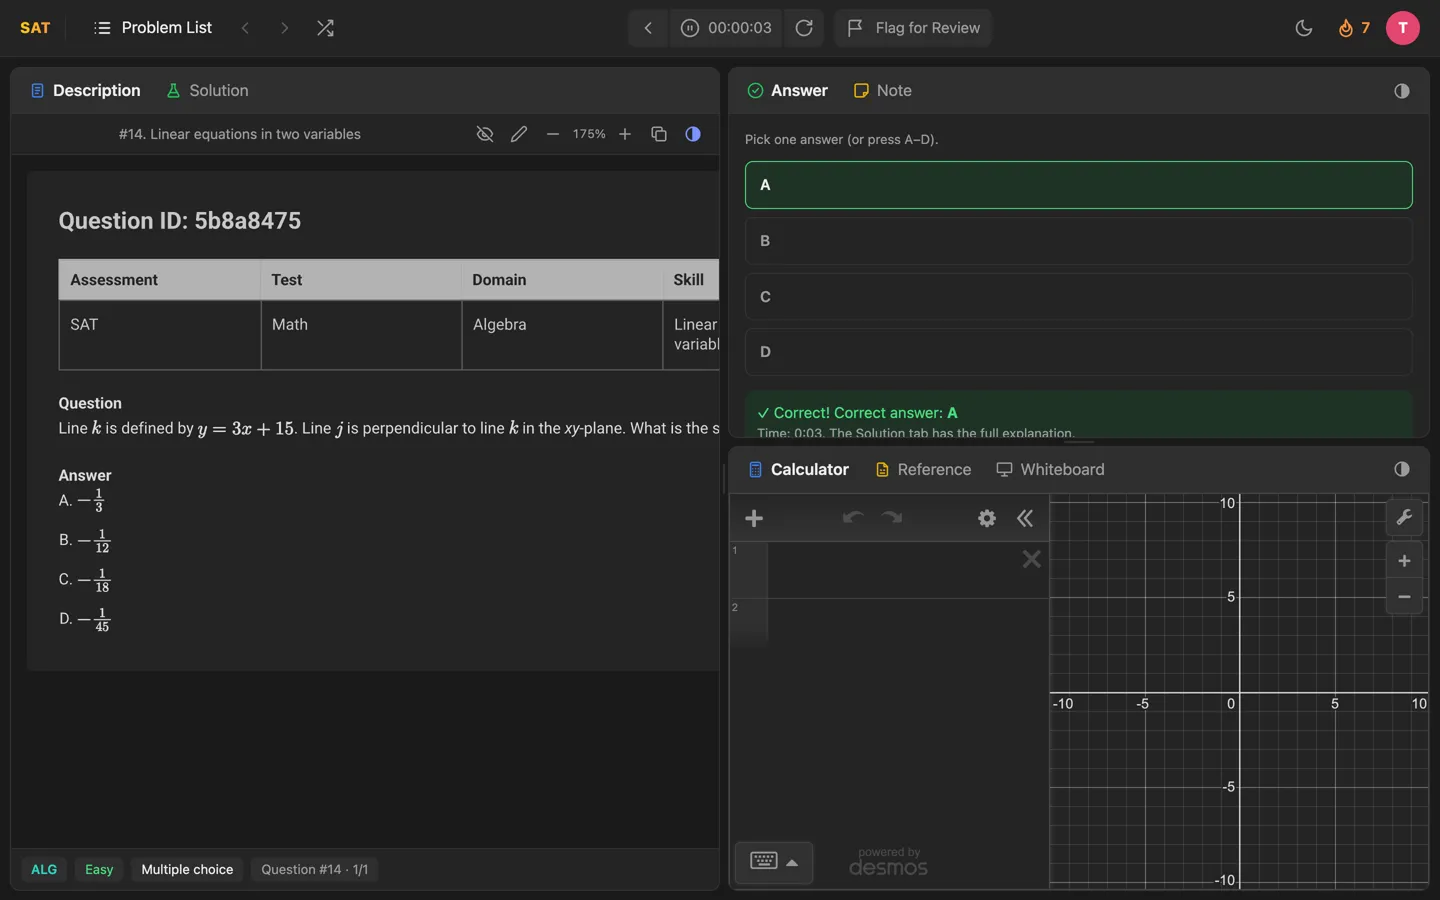Collapse the Desmos expression list

coord(1025,518)
